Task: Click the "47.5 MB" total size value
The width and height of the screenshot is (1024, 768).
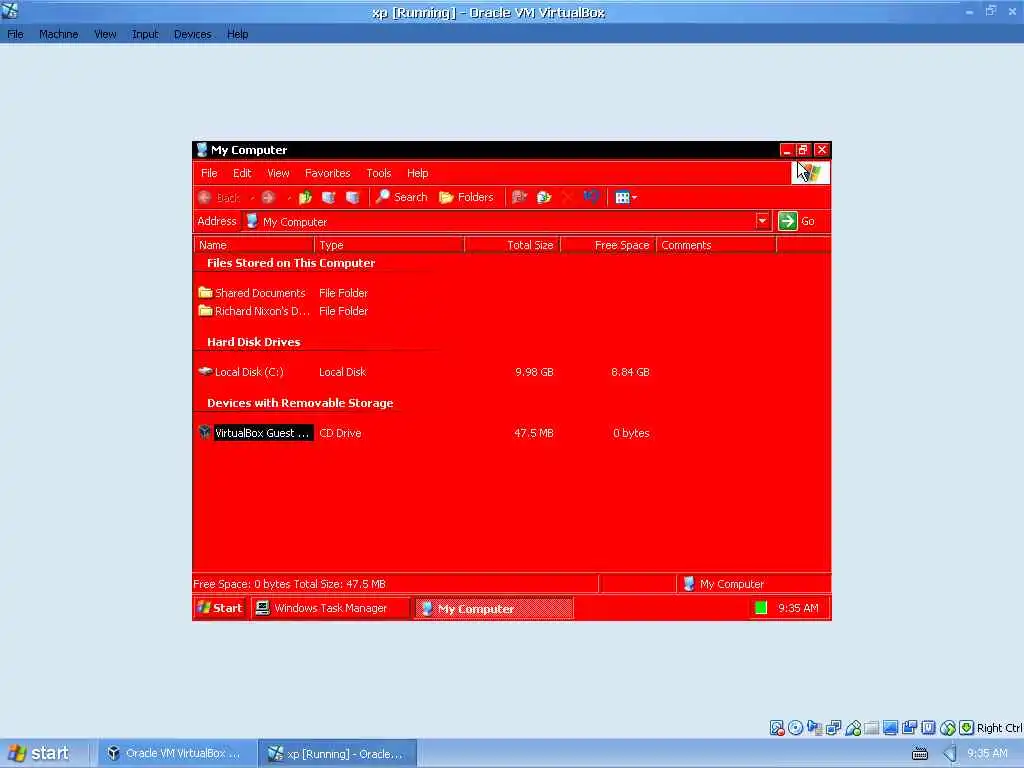Action: click(533, 432)
